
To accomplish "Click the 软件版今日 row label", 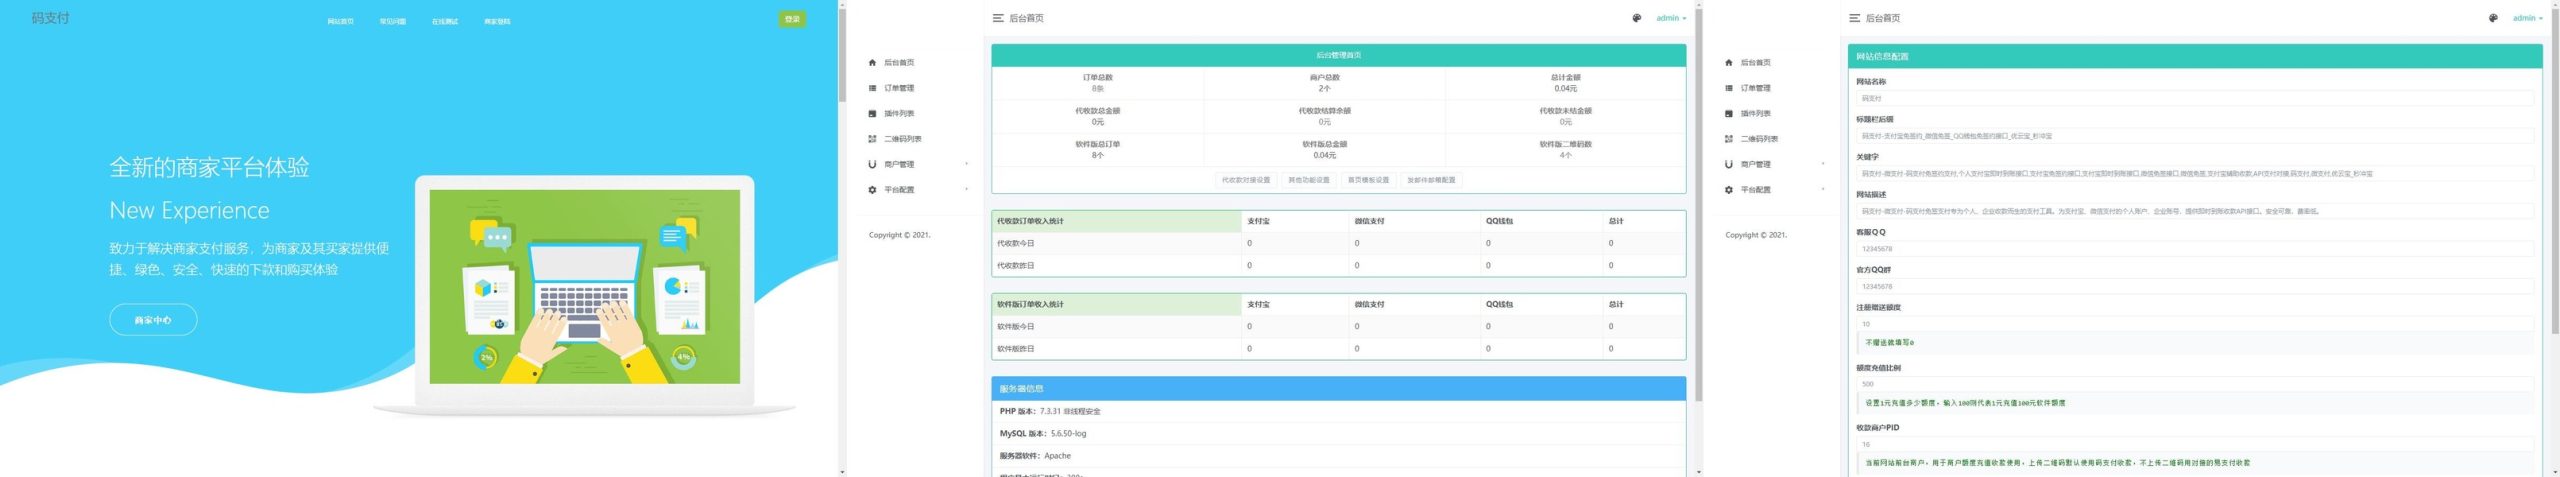I will point(1016,327).
